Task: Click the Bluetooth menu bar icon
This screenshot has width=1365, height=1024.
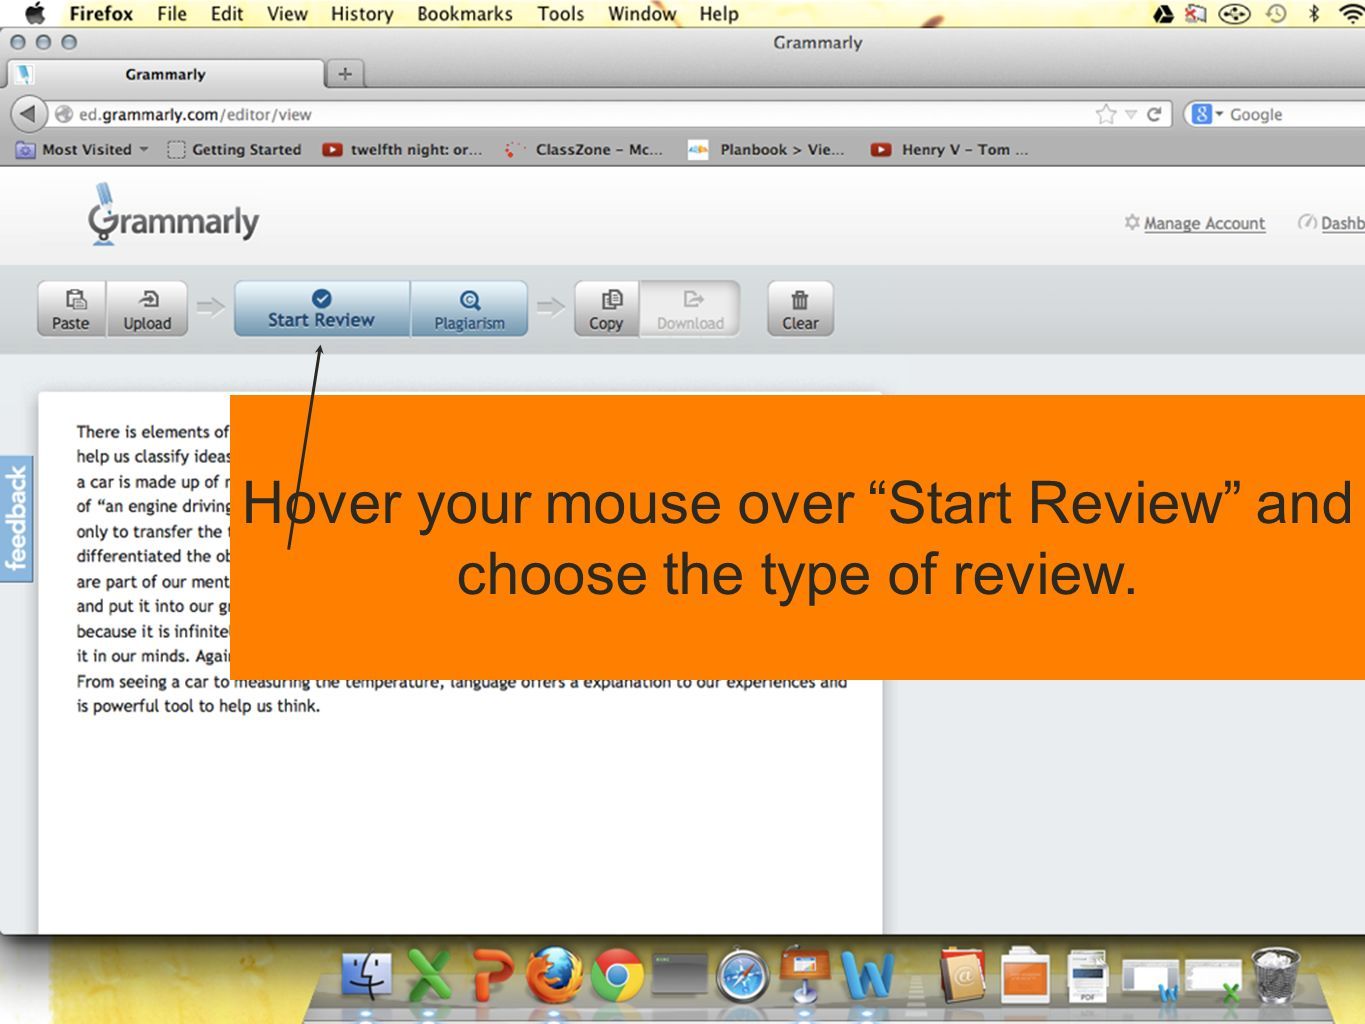Action: pos(1314,14)
